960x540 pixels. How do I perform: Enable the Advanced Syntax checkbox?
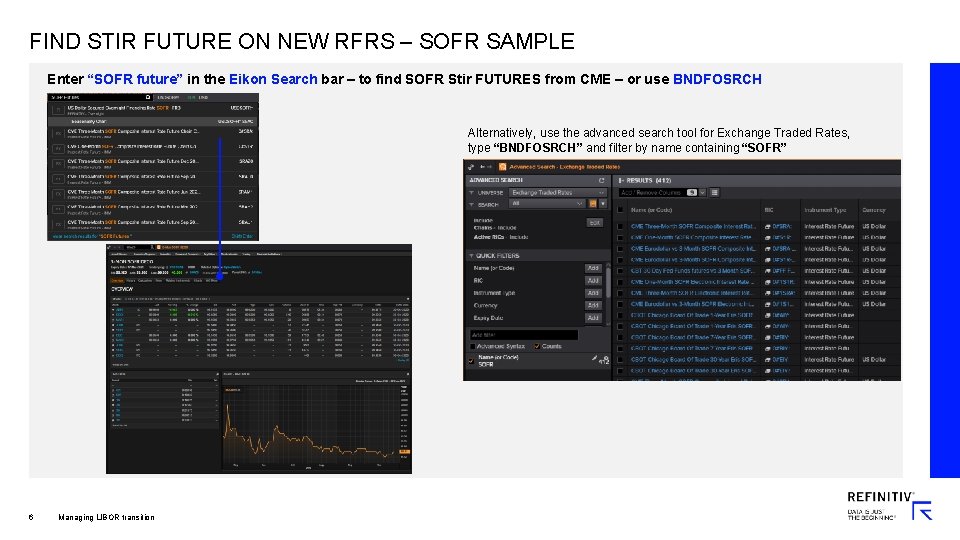pos(472,347)
